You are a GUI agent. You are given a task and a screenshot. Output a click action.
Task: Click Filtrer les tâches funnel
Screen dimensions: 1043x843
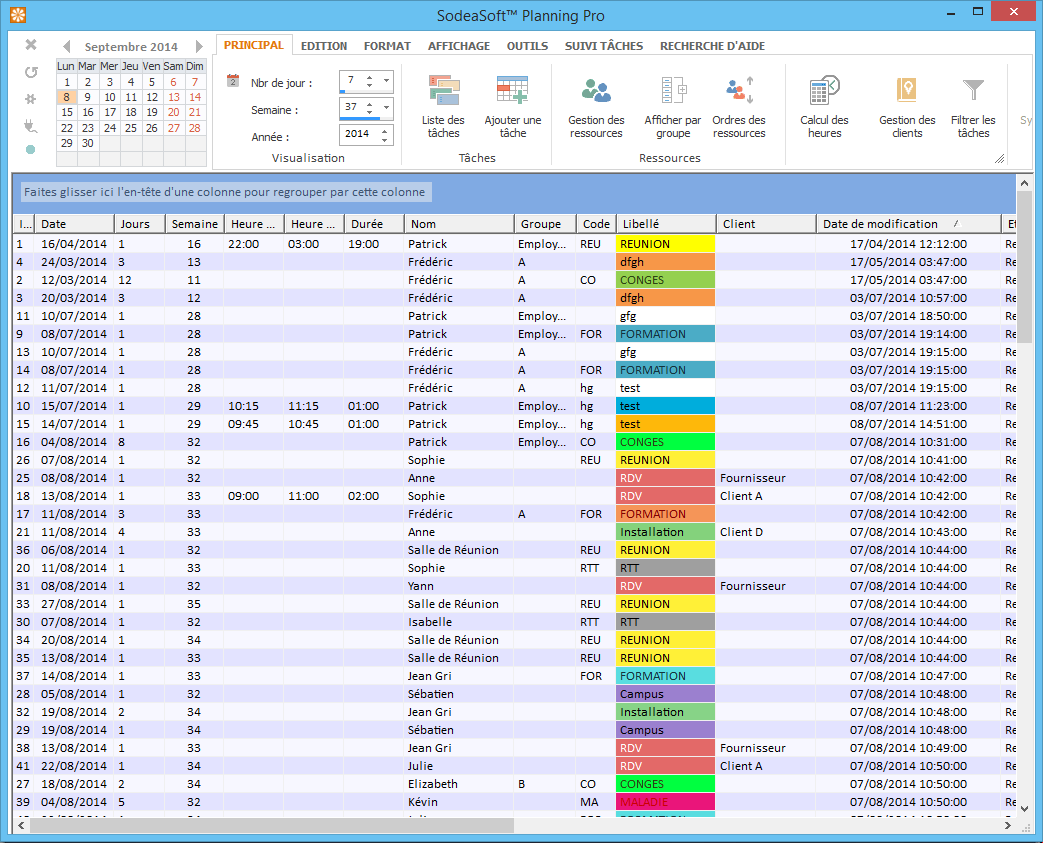click(x=973, y=90)
